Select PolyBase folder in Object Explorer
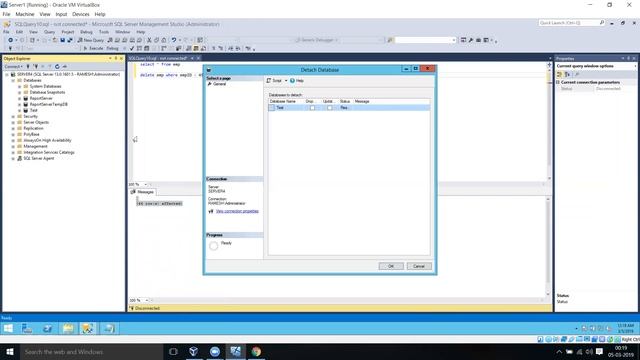The width and height of the screenshot is (640, 360). click(31, 134)
